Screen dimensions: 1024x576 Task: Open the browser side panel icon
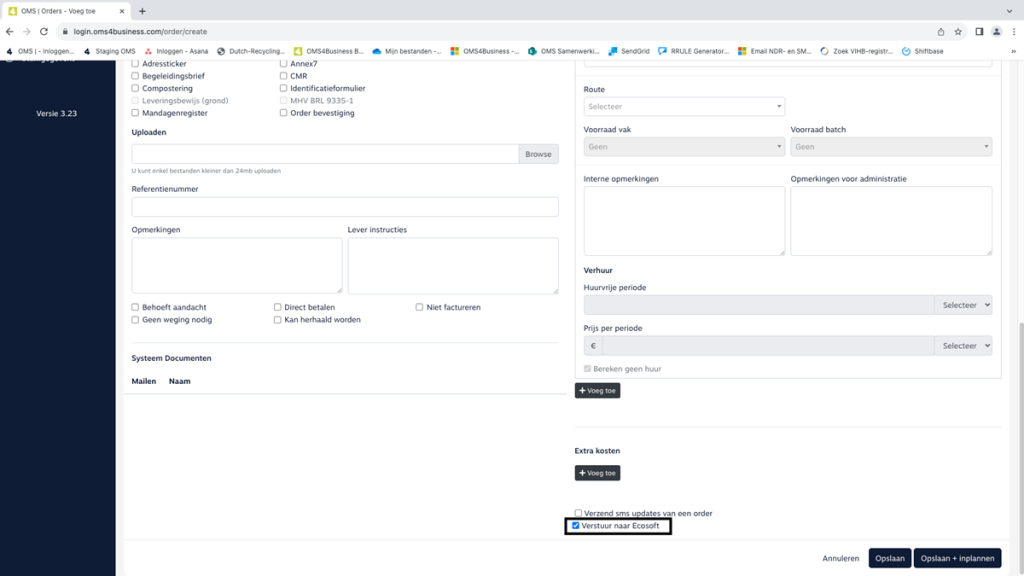pos(979,31)
